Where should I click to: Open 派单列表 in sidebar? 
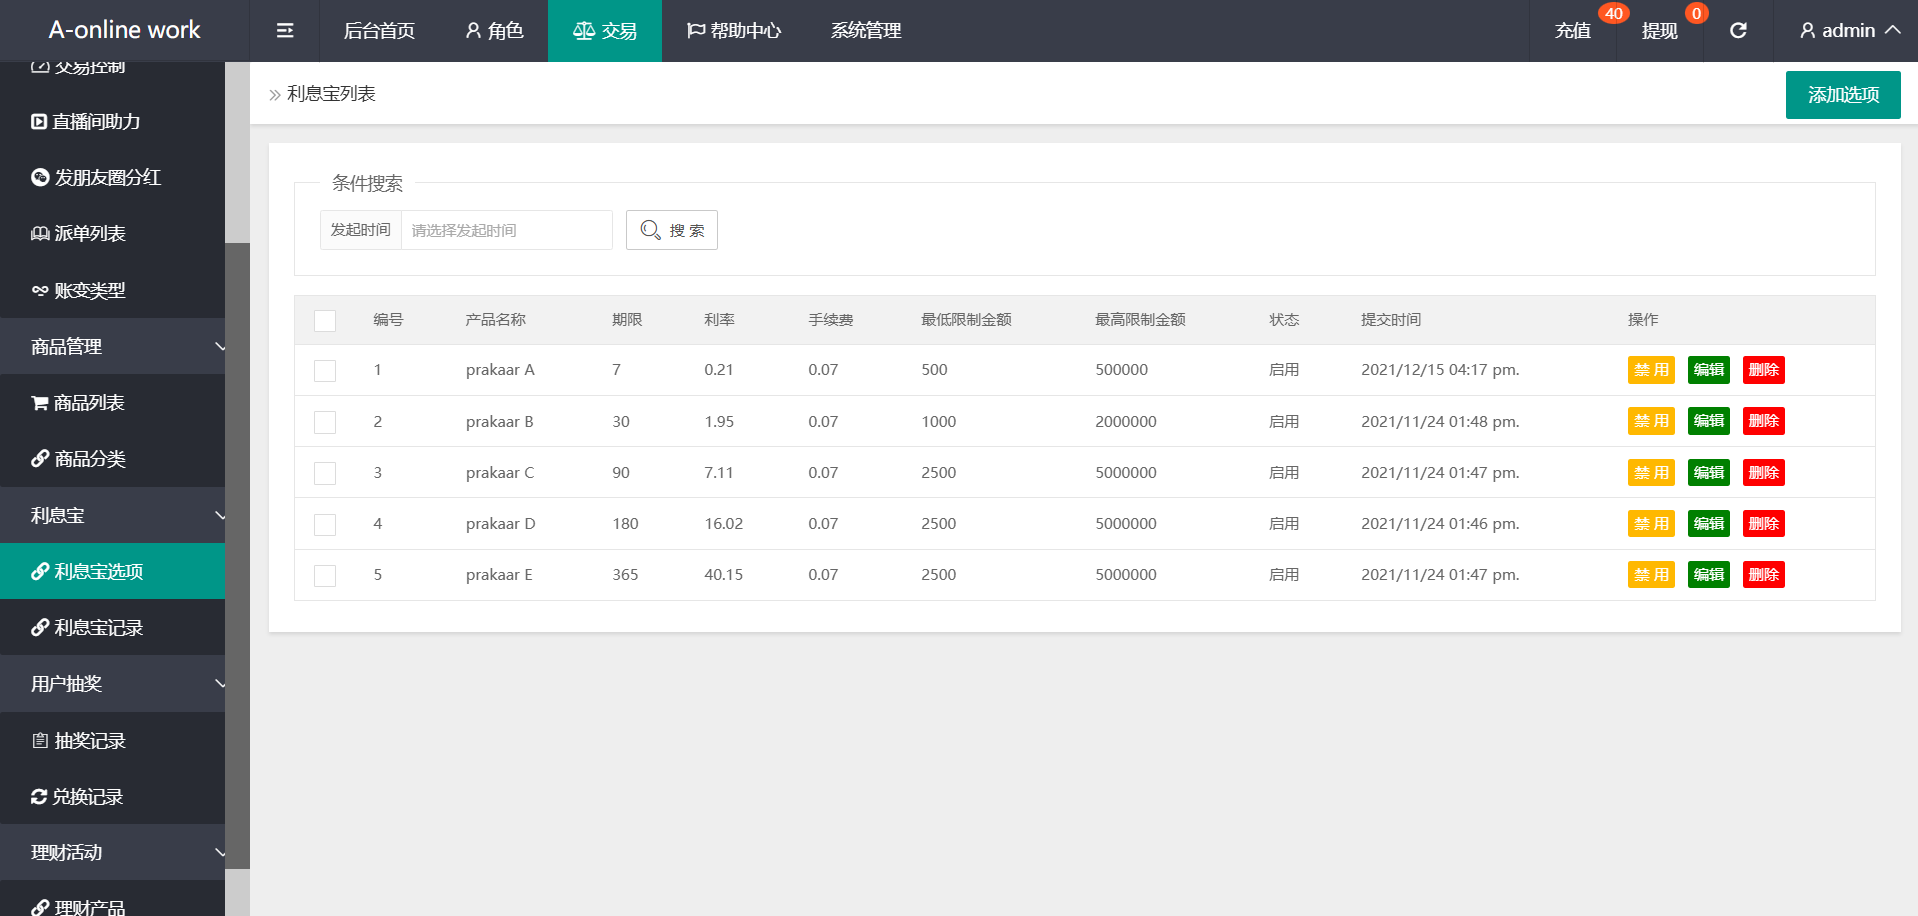[x=89, y=234]
